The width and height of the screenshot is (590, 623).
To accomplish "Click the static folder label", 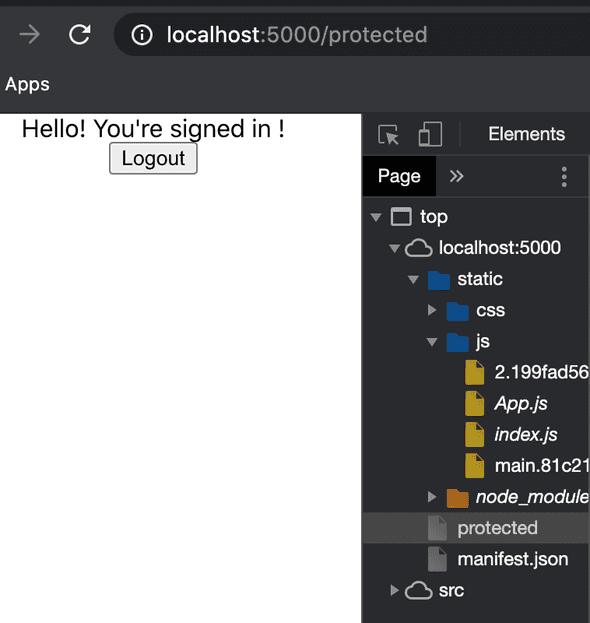I will tap(480, 279).
